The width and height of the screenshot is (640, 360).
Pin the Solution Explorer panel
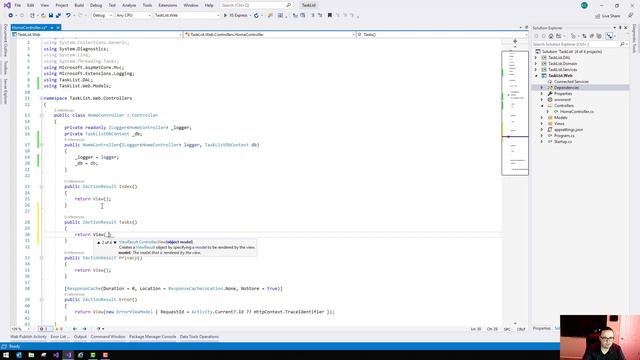620,28
